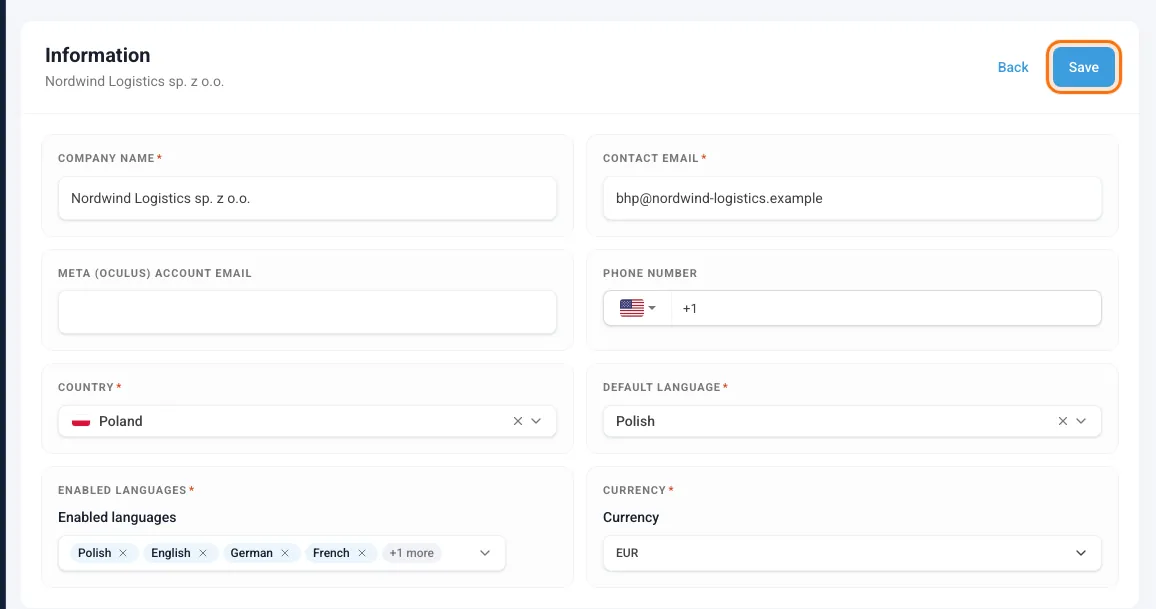Image resolution: width=1156 pixels, height=609 pixels.
Task: Edit the Contact Email field
Action: coord(852,198)
